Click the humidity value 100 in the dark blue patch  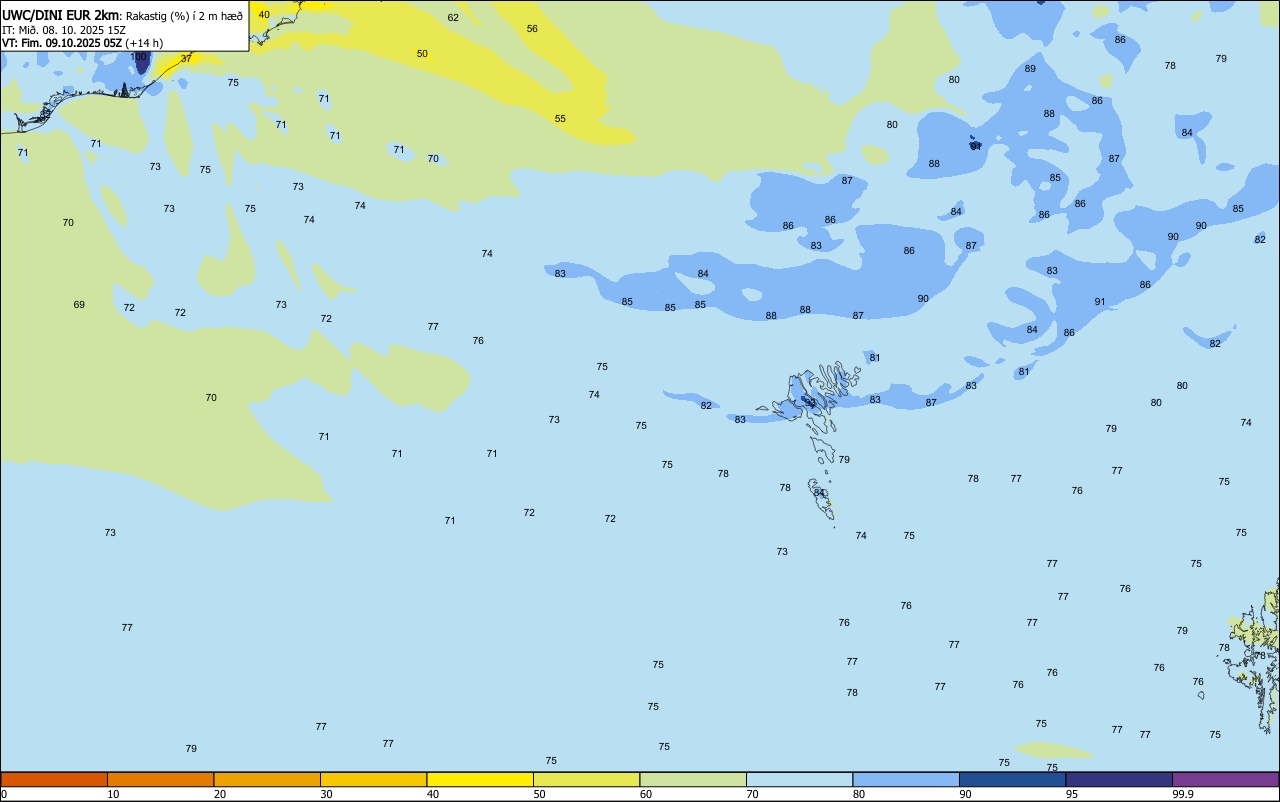tap(139, 57)
